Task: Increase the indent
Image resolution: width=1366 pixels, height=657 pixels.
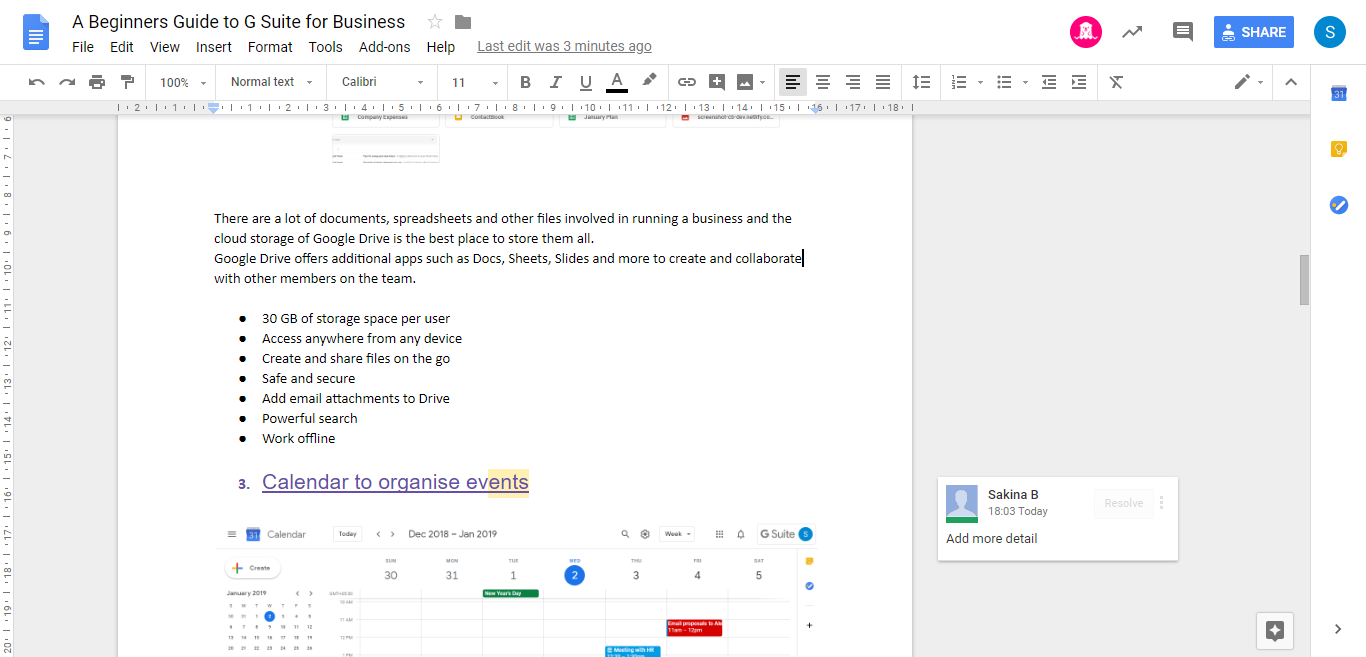Action: (x=1079, y=82)
